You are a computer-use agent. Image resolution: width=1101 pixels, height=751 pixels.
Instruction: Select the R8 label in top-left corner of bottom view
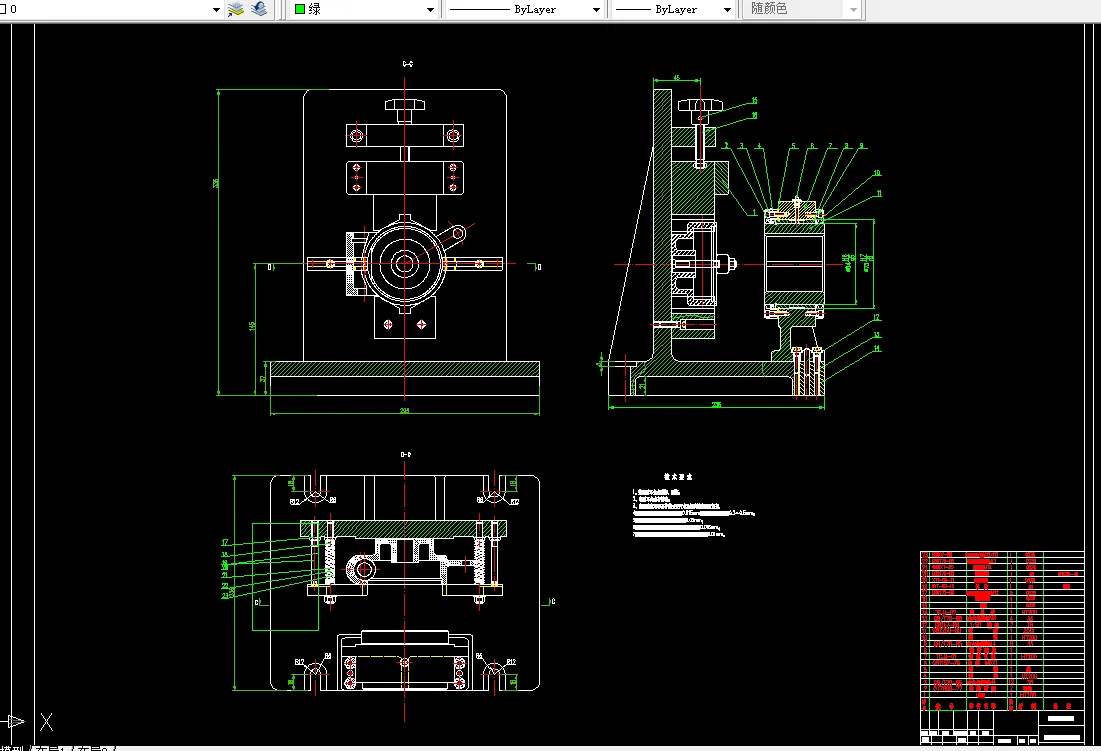pyautogui.click(x=332, y=500)
